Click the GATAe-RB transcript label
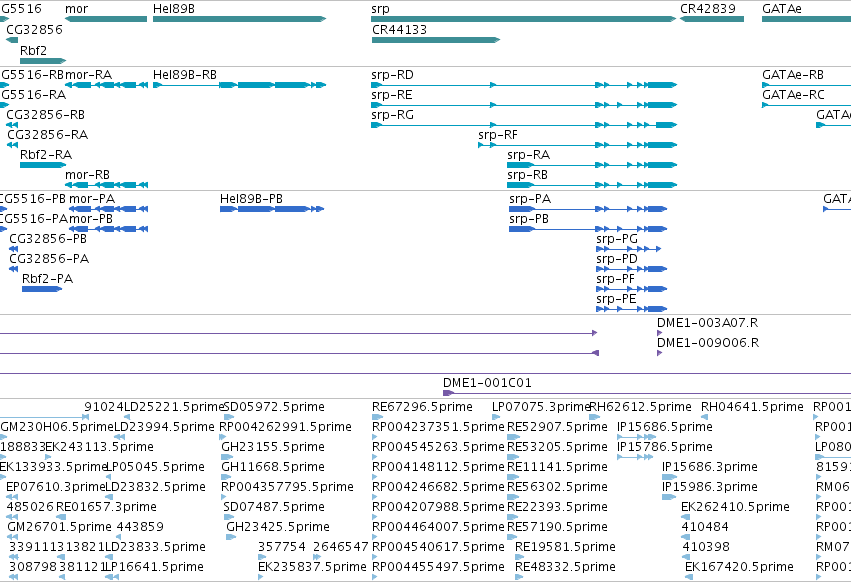This screenshot has height=582, width=851. (x=793, y=75)
